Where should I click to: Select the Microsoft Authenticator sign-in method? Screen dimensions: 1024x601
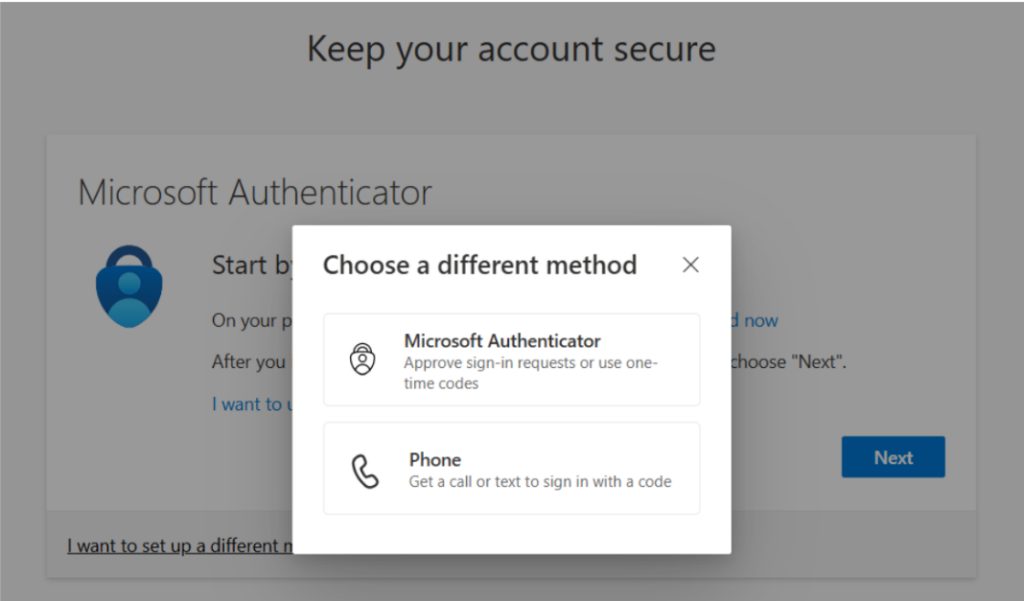[x=512, y=358]
